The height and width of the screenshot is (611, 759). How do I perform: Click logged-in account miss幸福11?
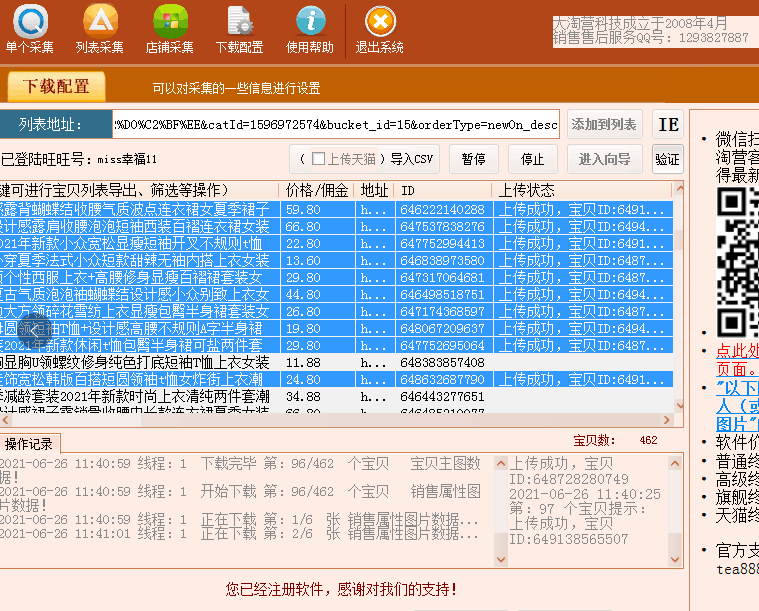pyautogui.click(x=127, y=159)
